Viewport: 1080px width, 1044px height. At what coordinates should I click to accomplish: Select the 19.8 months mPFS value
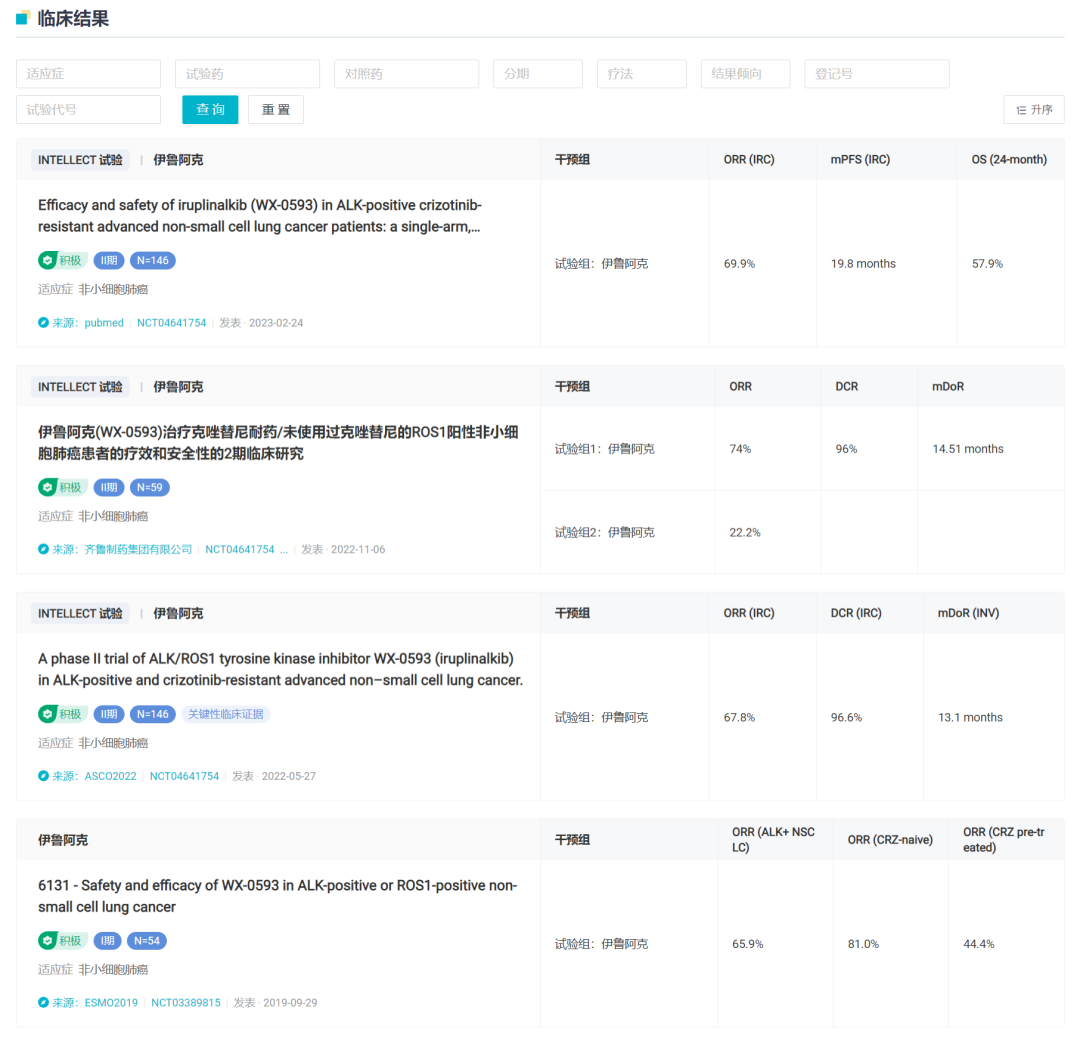coord(863,264)
